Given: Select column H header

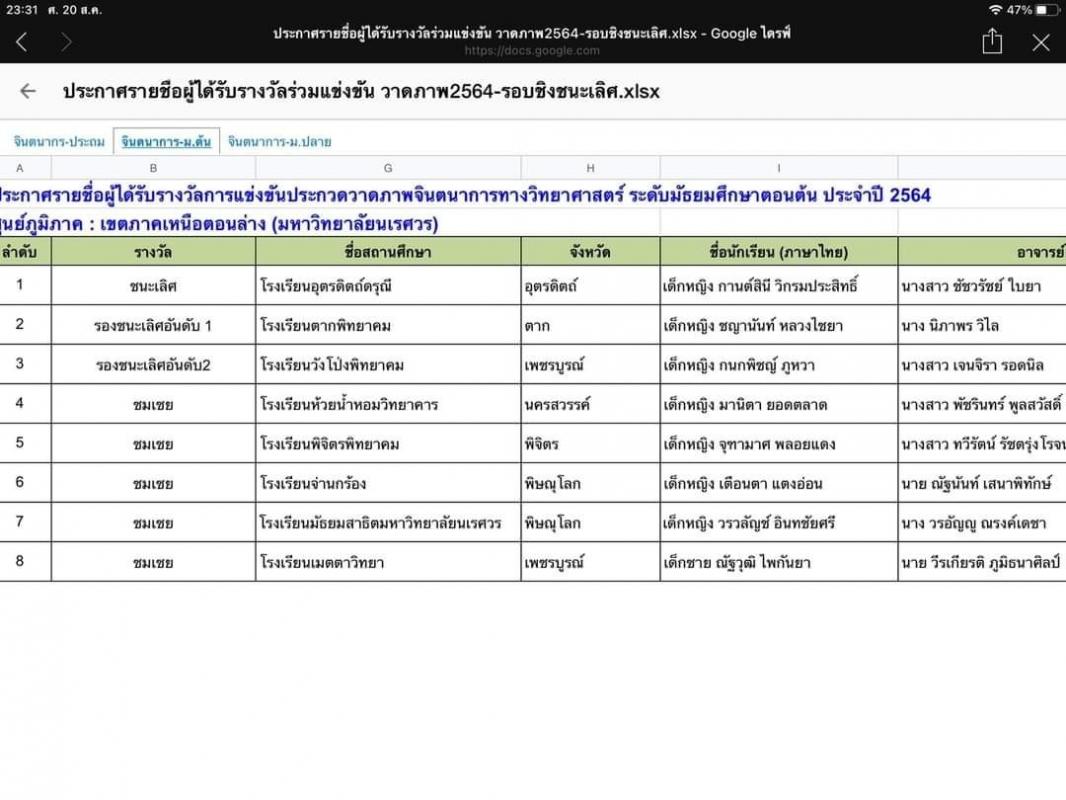Looking at the screenshot, I should [x=590, y=168].
